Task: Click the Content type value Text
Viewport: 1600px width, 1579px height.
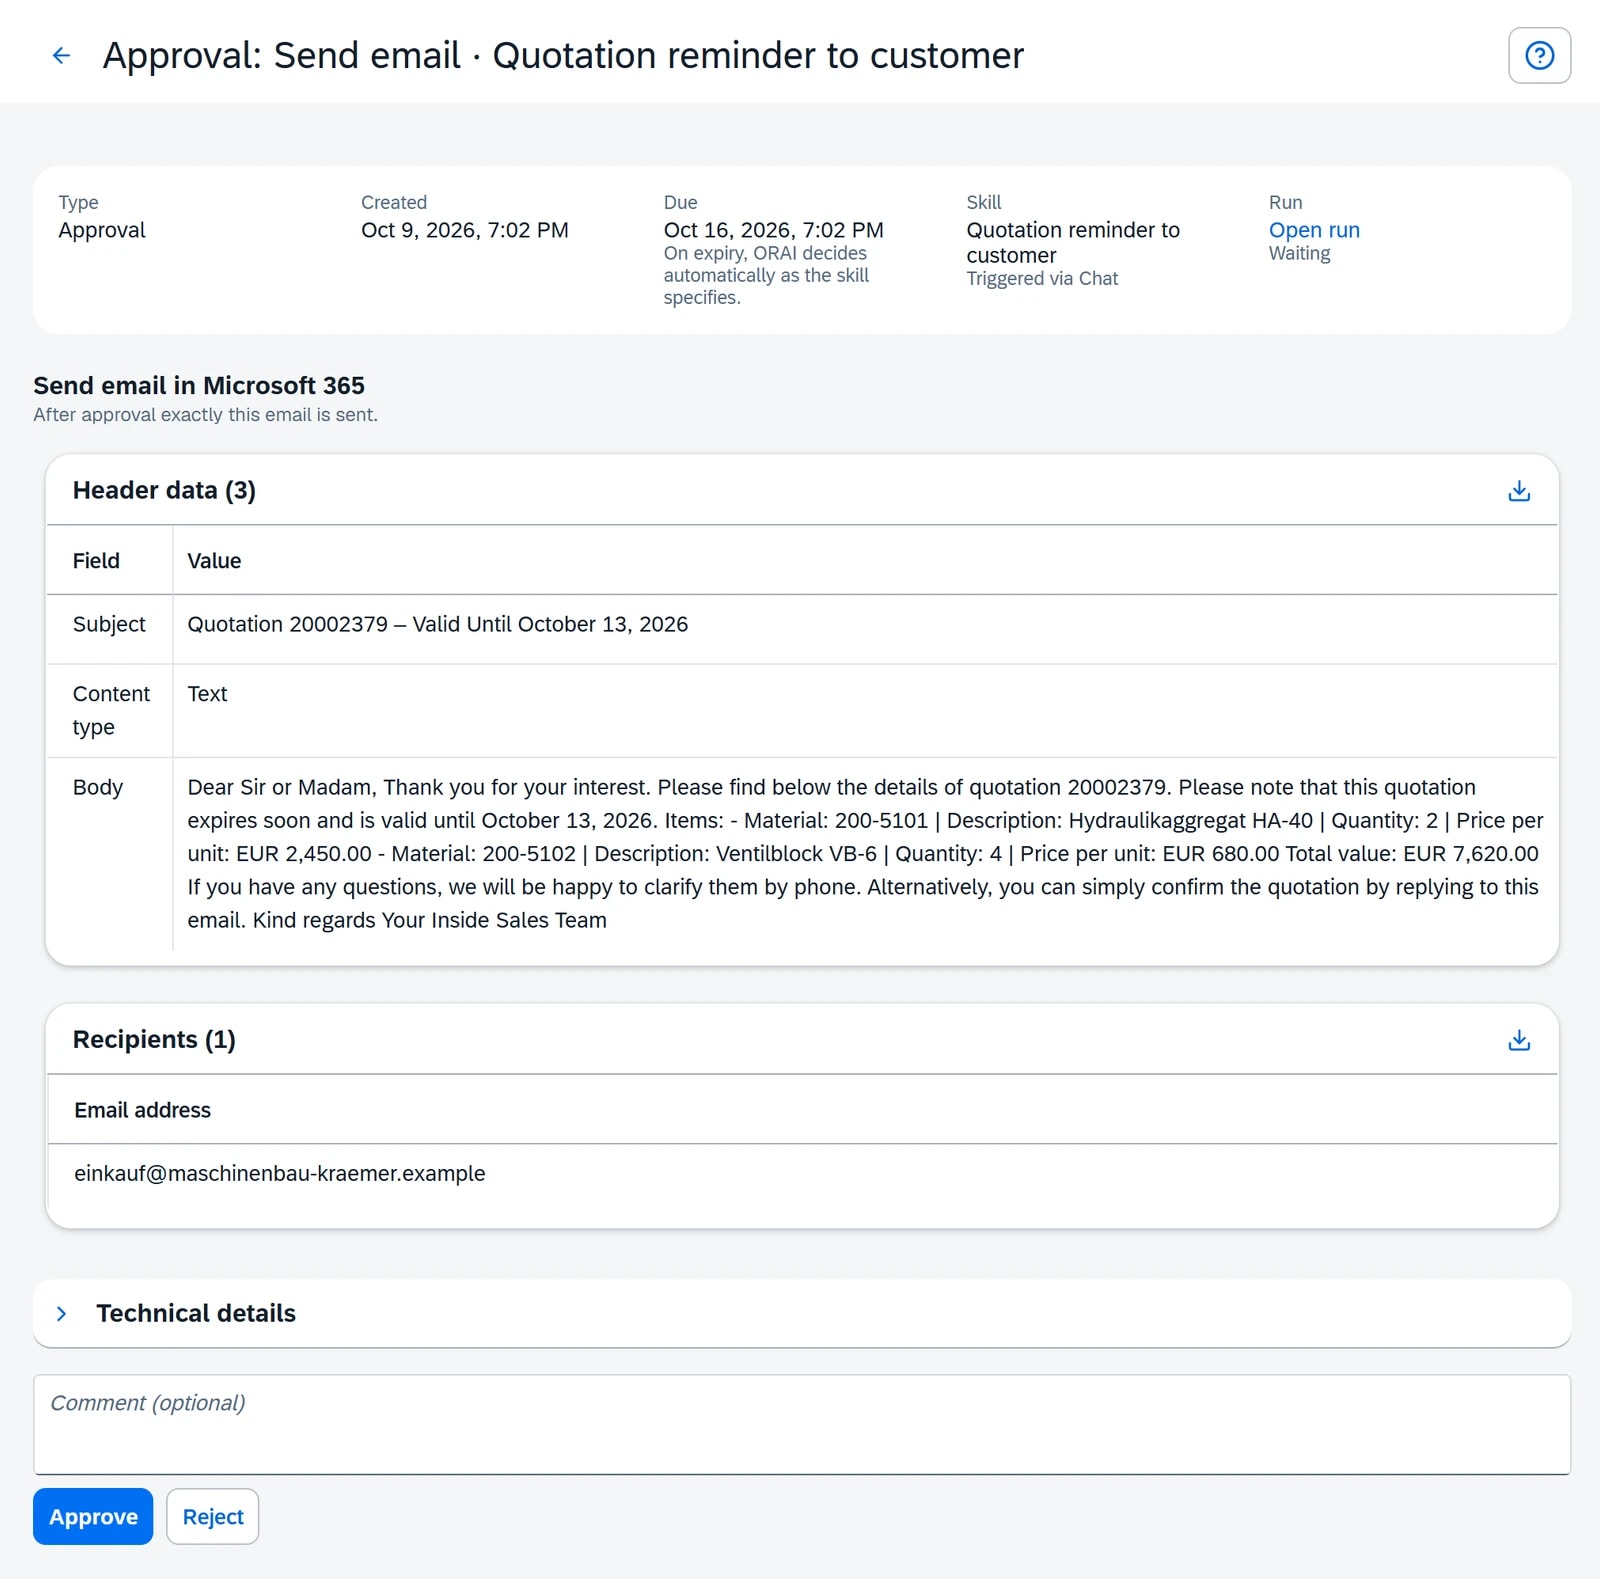Action: [x=207, y=694]
